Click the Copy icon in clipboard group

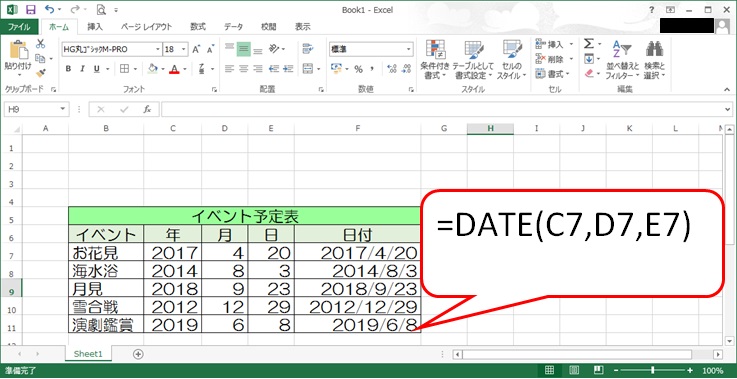[x=40, y=58]
